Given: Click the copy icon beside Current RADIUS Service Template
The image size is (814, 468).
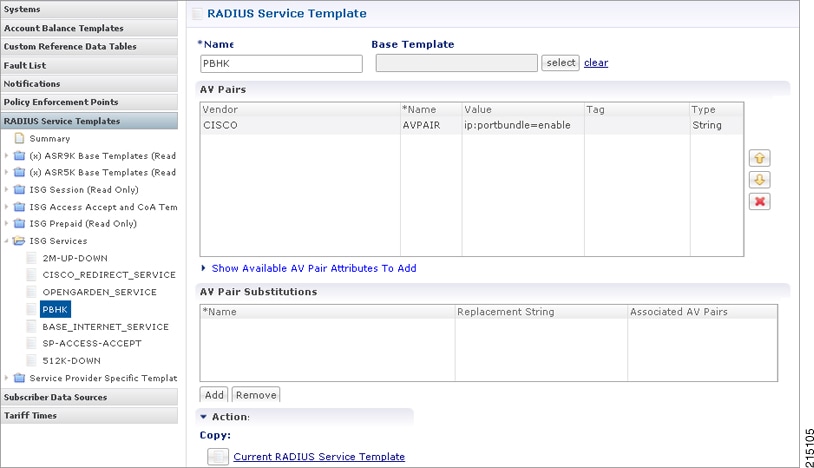Looking at the screenshot, I should 218,457.
